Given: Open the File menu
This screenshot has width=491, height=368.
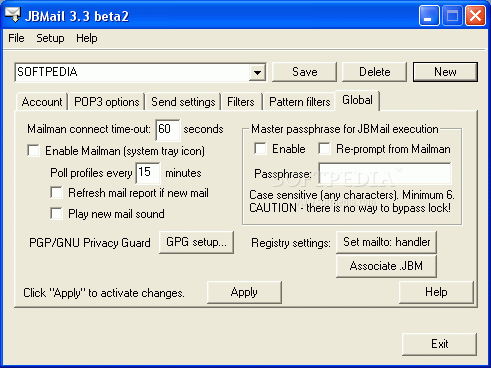Looking at the screenshot, I should click(16, 38).
